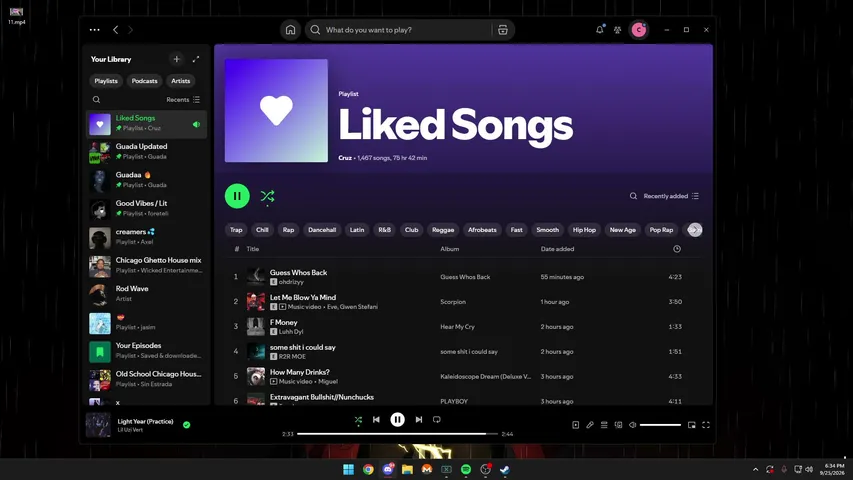Image resolution: width=853 pixels, height=480 pixels.
Task: Skip to next track
Action: tap(418, 420)
